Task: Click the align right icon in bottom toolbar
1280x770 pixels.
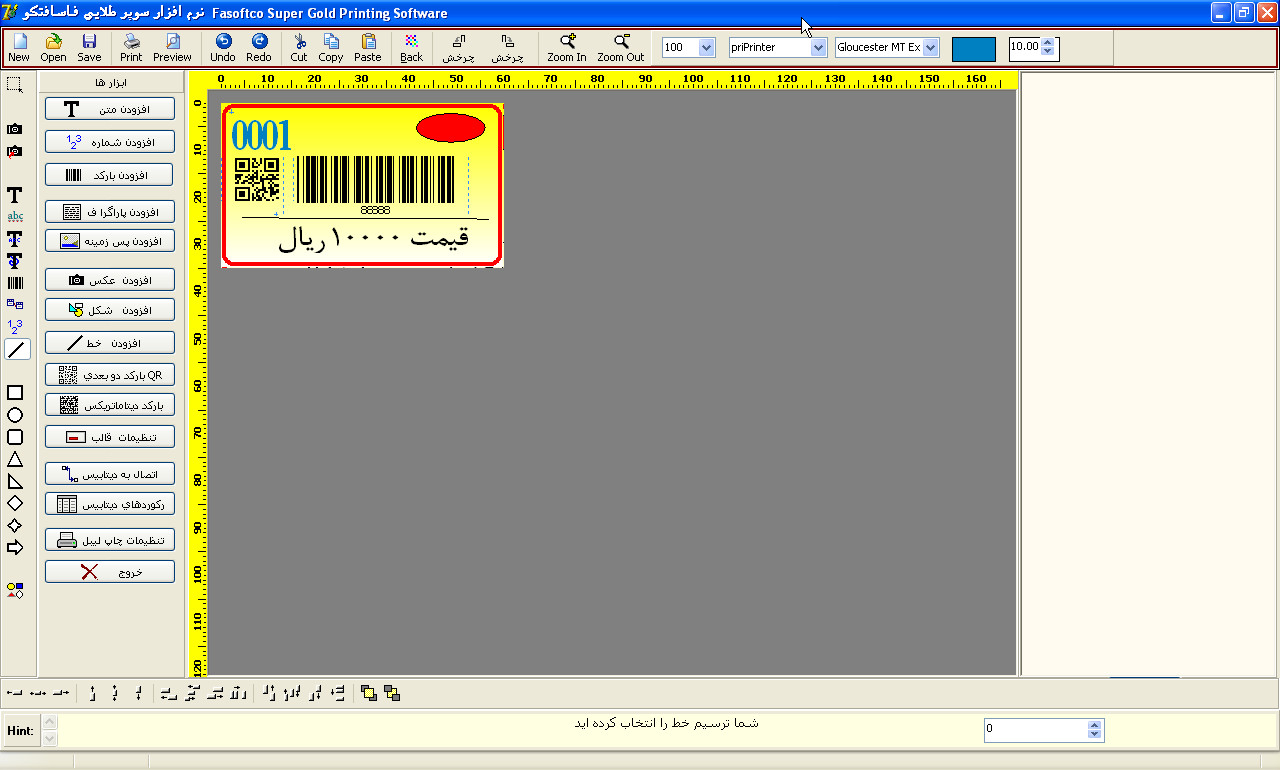Action: [61, 692]
